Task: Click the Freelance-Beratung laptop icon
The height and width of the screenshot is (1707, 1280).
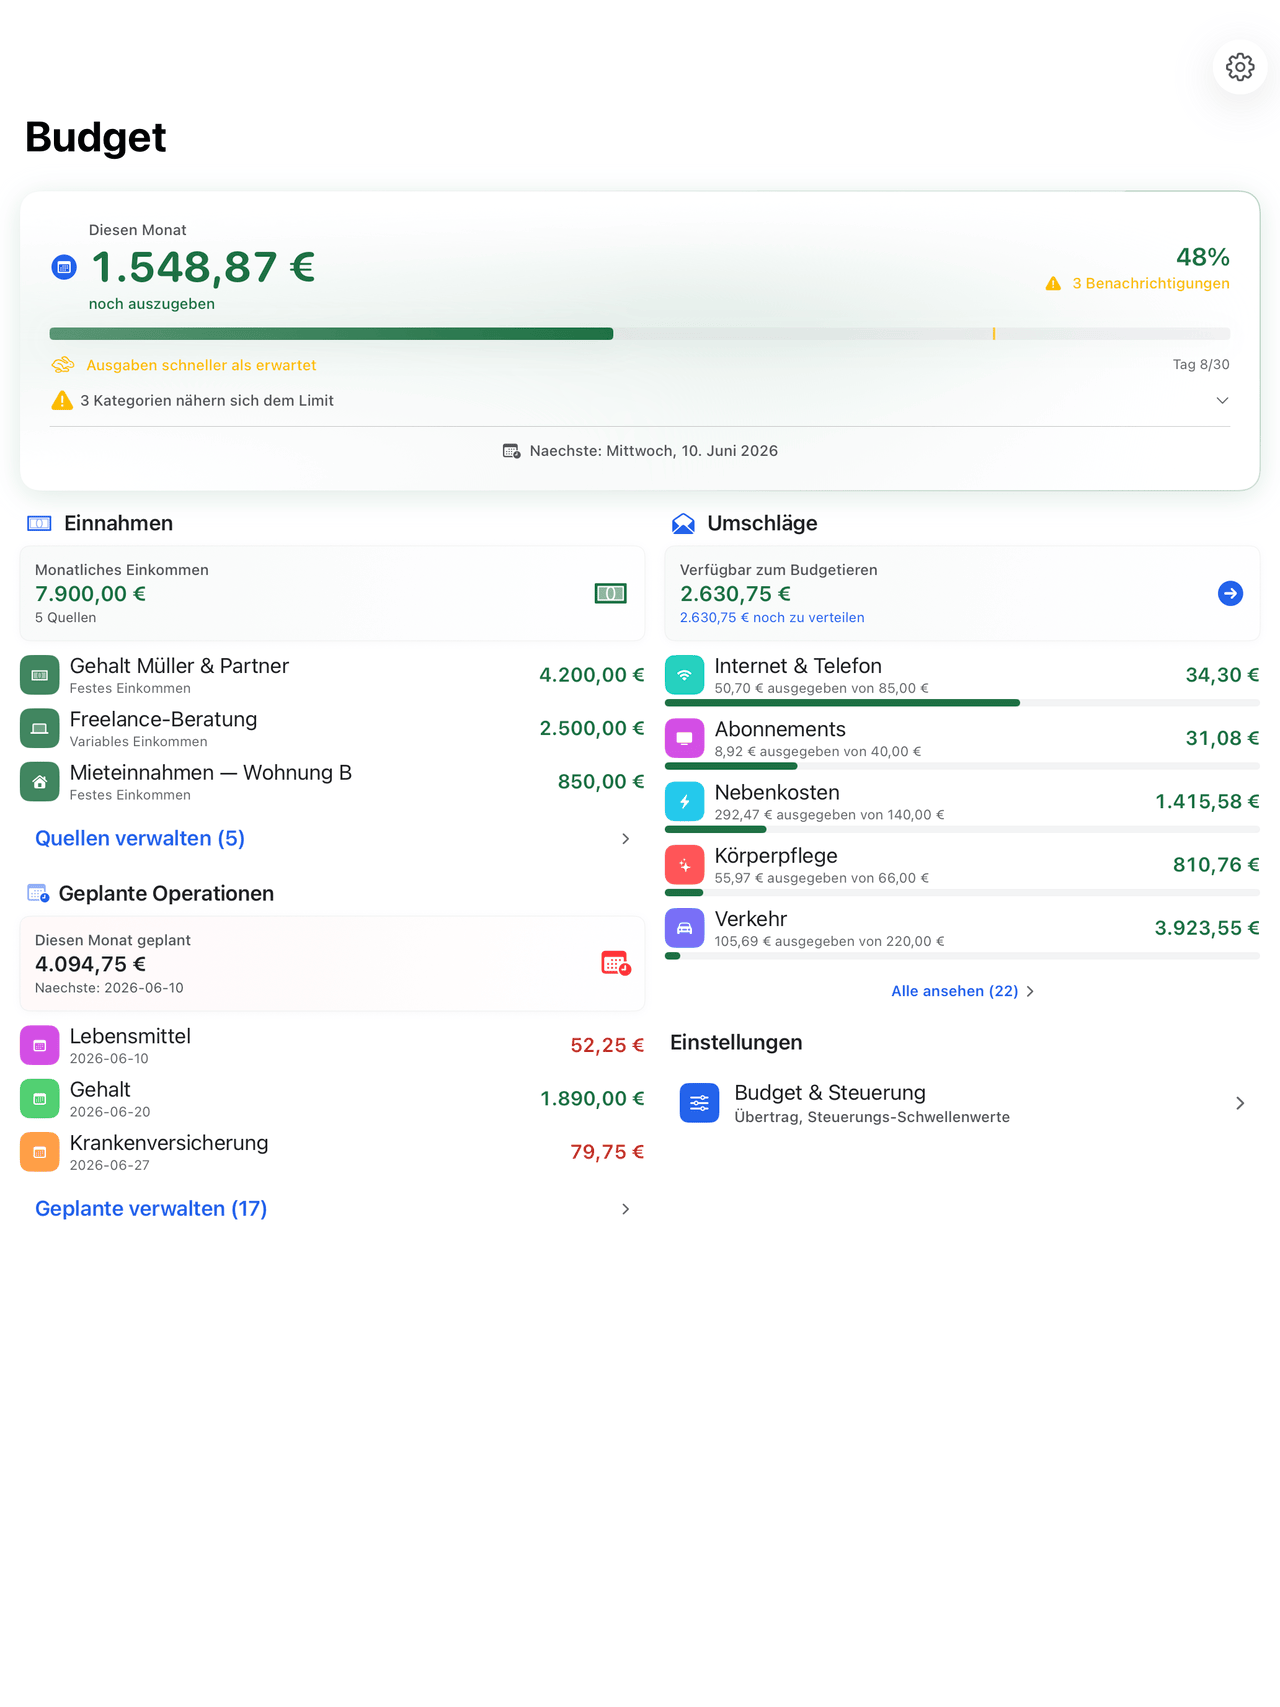Action: click(x=40, y=728)
